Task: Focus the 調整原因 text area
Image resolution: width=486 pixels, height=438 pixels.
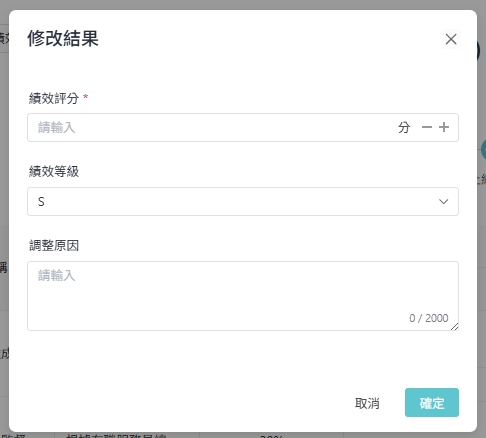Action: pos(243,296)
